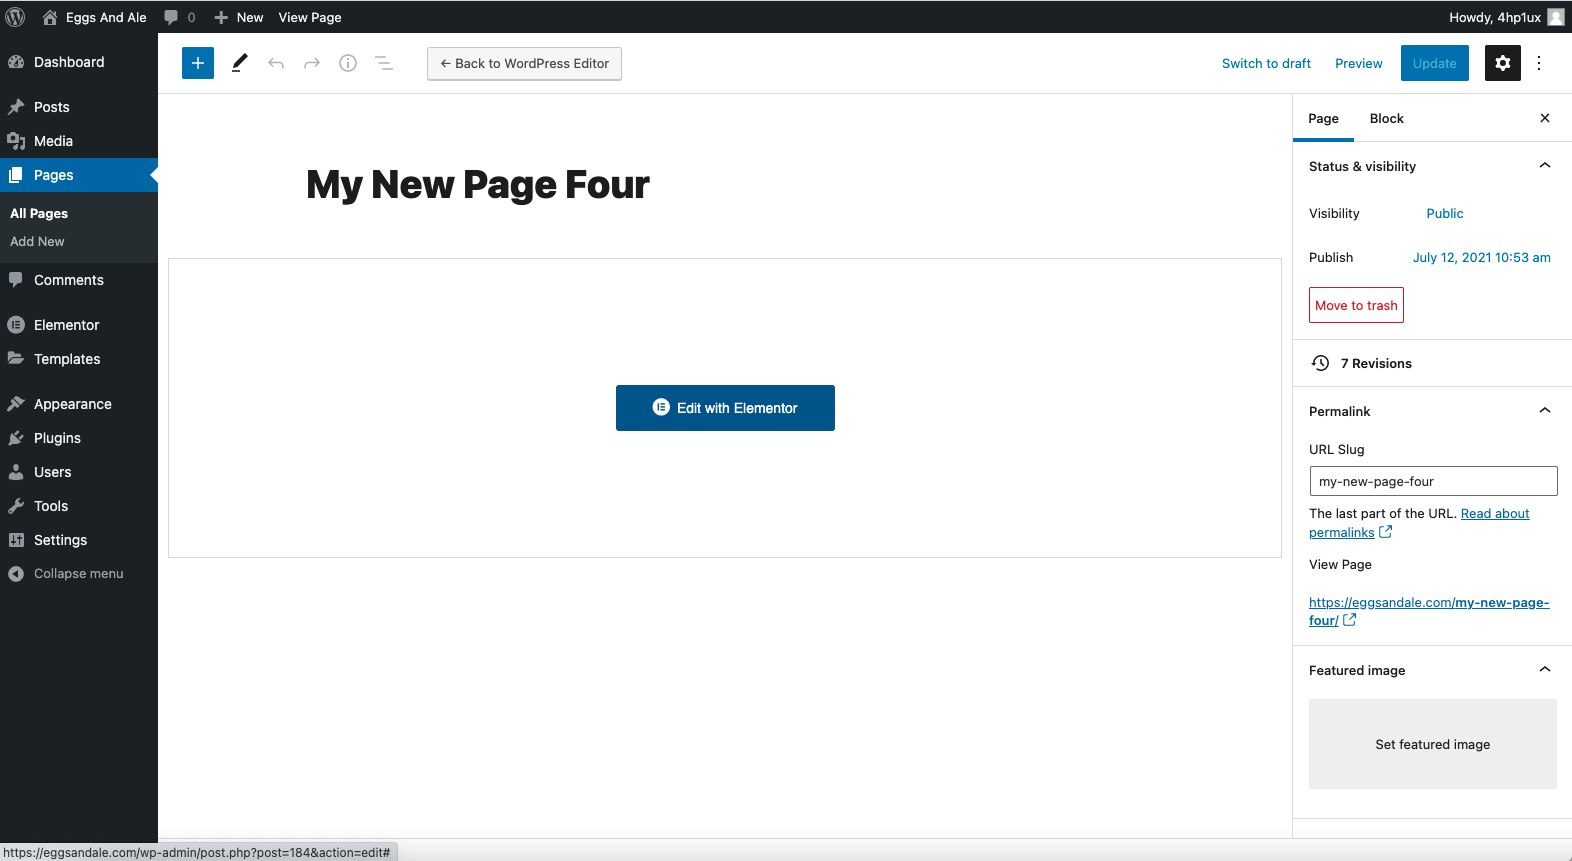Open the Elementor sidebar item
The height and width of the screenshot is (861, 1572).
79,325
